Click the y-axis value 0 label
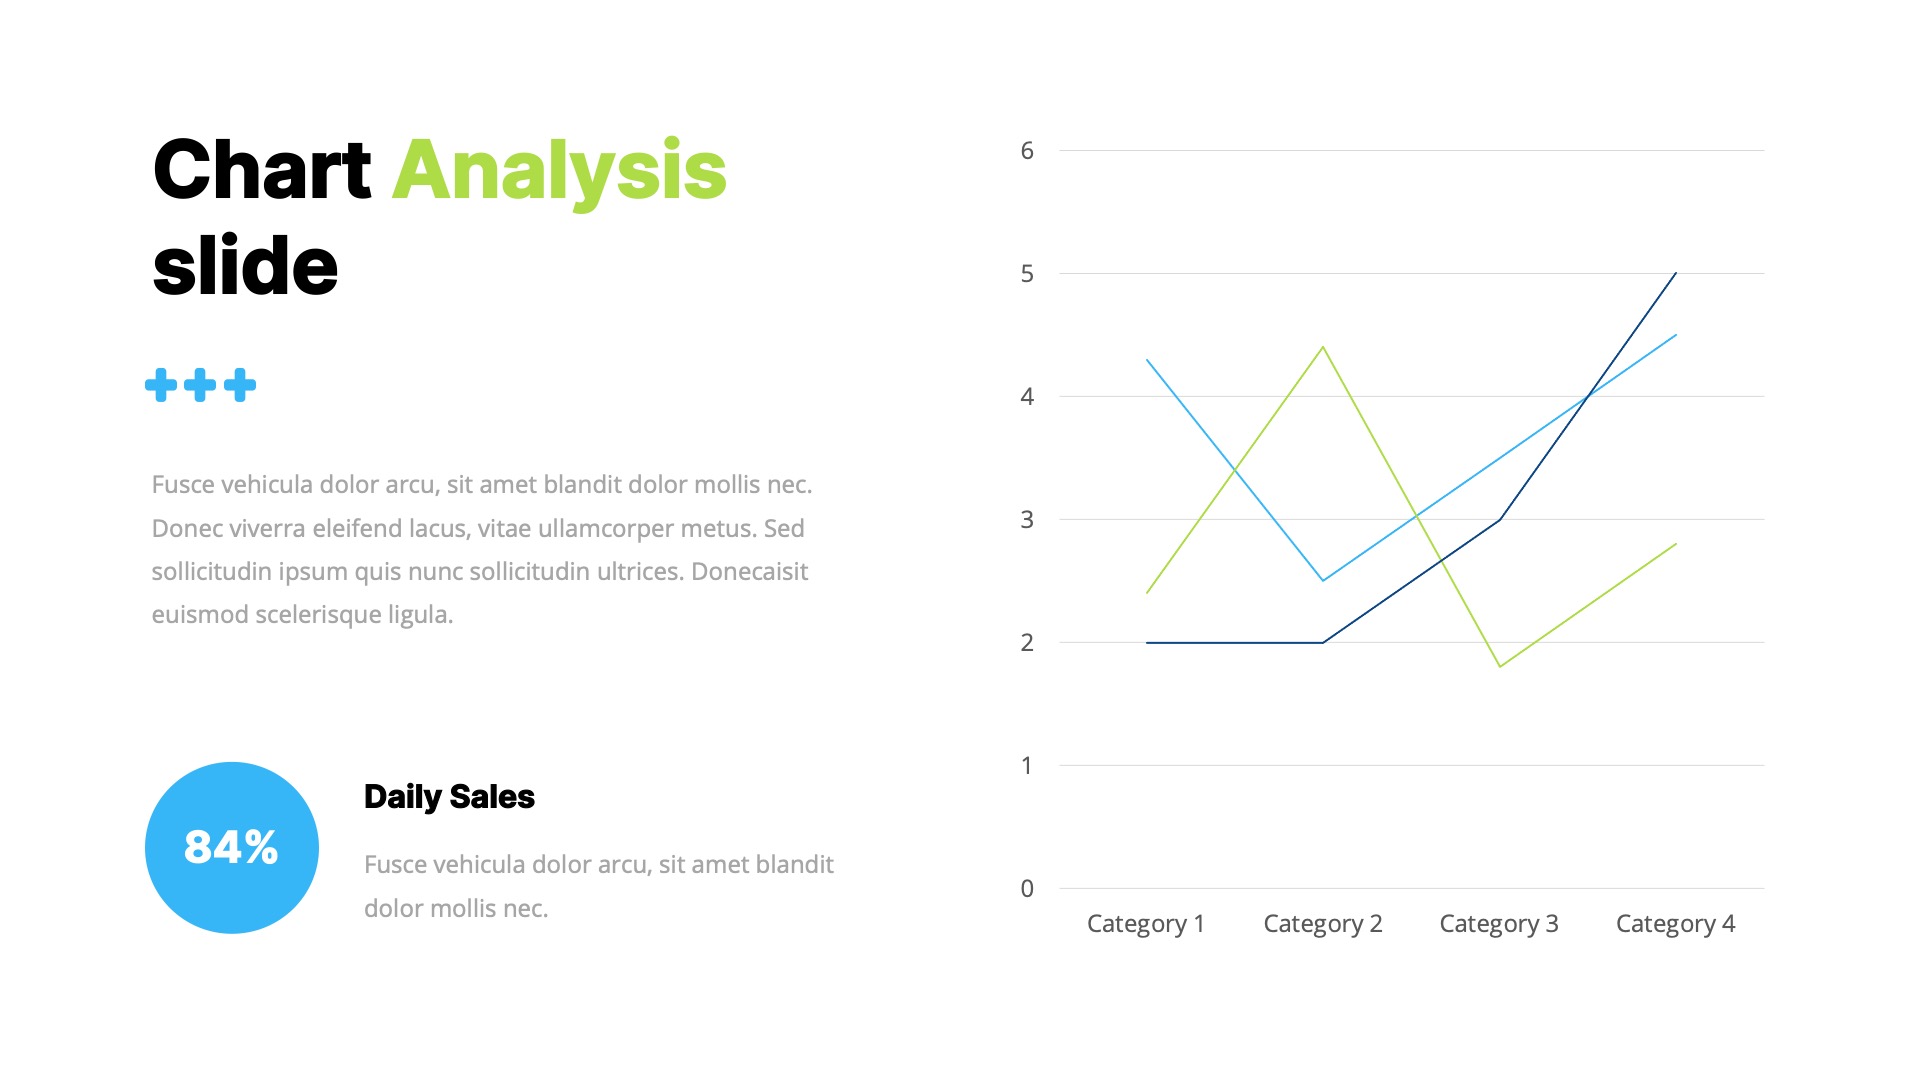The image size is (1920, 1080). tap(1027, 889)
